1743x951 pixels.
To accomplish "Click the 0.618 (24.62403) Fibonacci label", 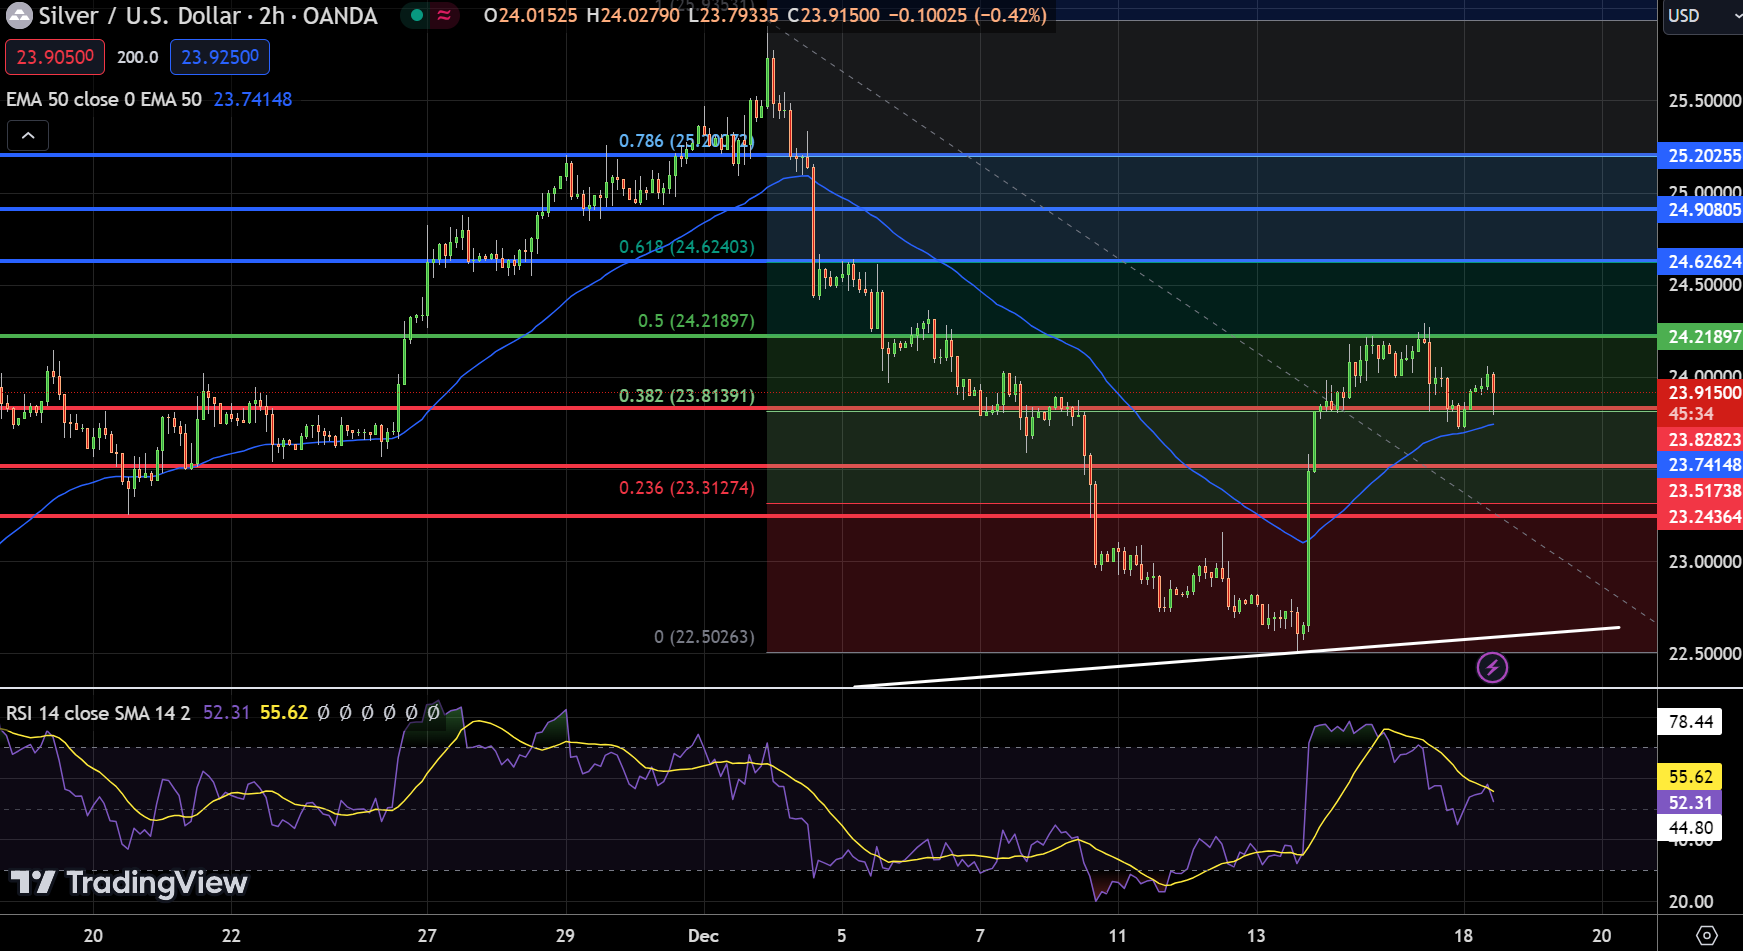I will (687, 247).
